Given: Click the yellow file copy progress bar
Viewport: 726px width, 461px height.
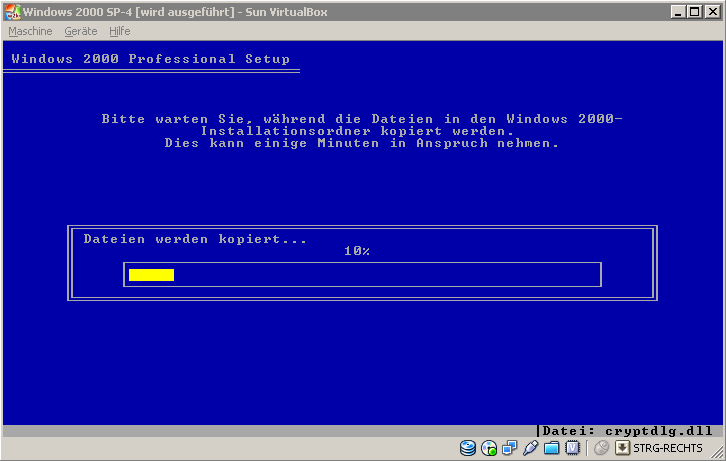Looking at the screenshot, I should tap(152, 275).
